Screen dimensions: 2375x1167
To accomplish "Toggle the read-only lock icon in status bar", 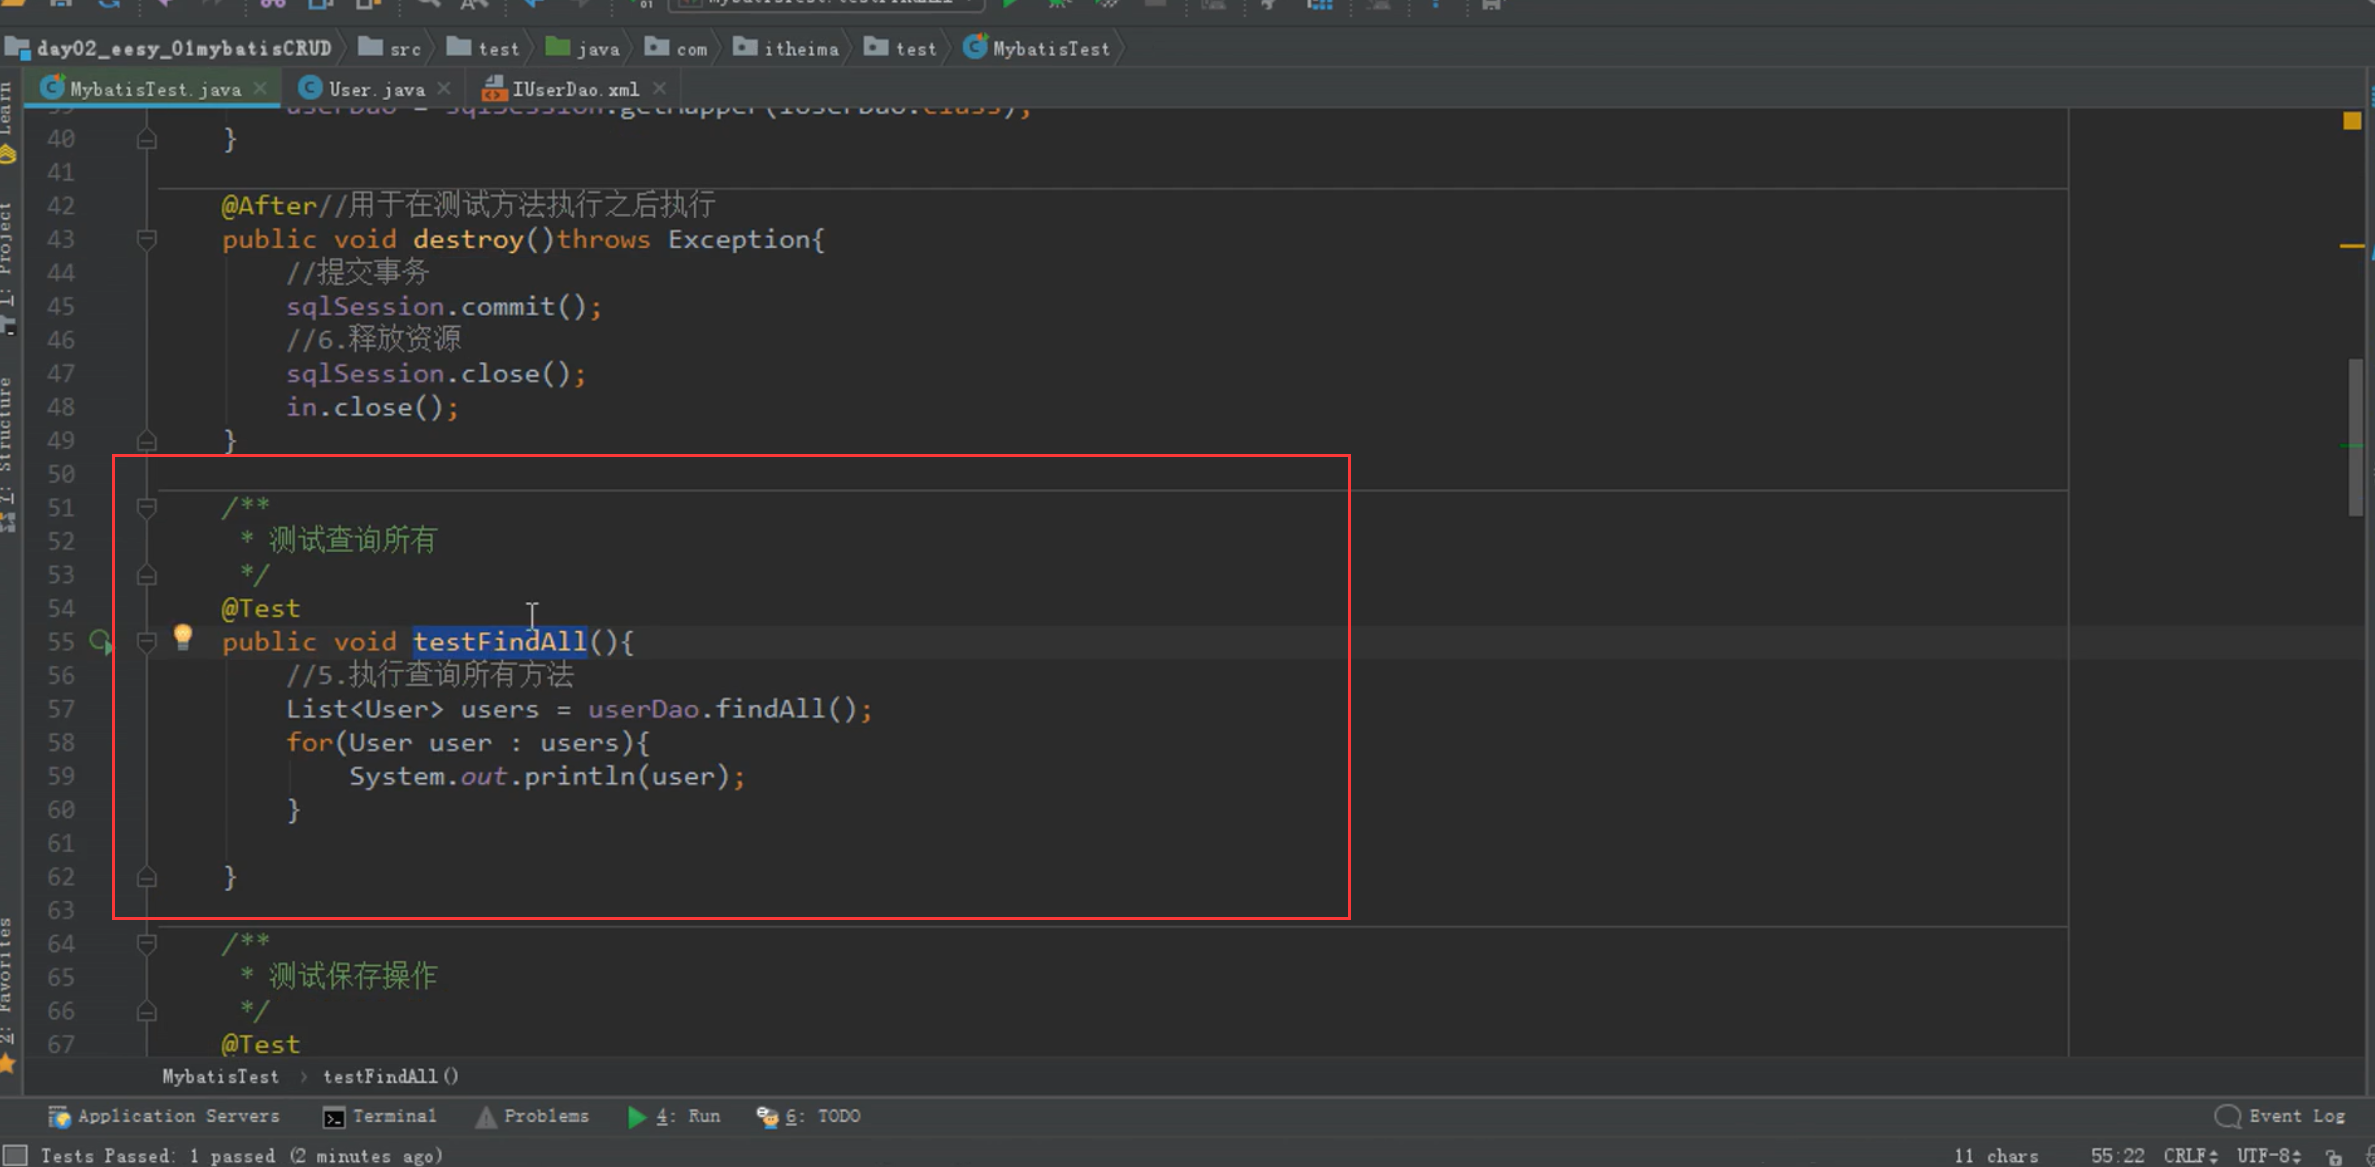I will [x=2333, y=1156].
